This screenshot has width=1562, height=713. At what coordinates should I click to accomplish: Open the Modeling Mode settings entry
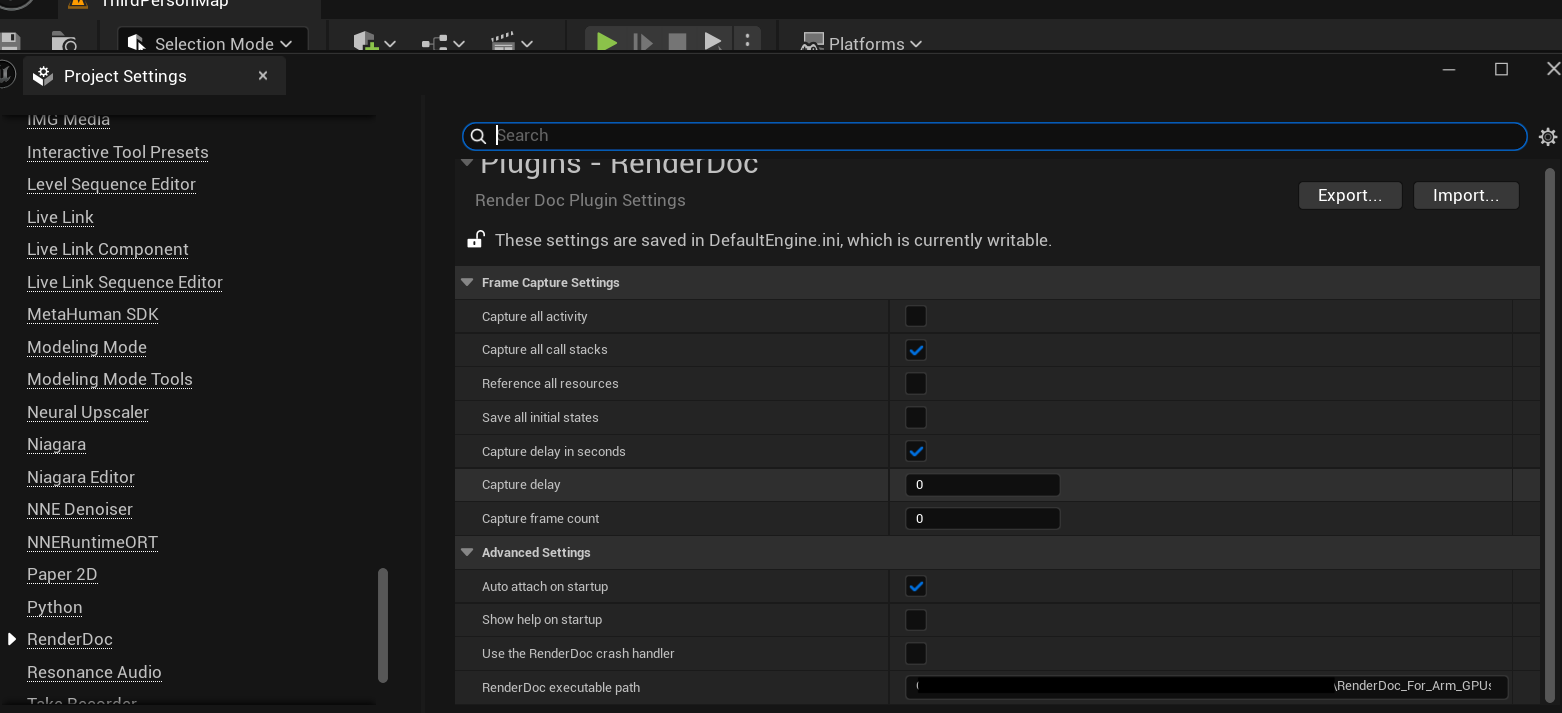87,347
